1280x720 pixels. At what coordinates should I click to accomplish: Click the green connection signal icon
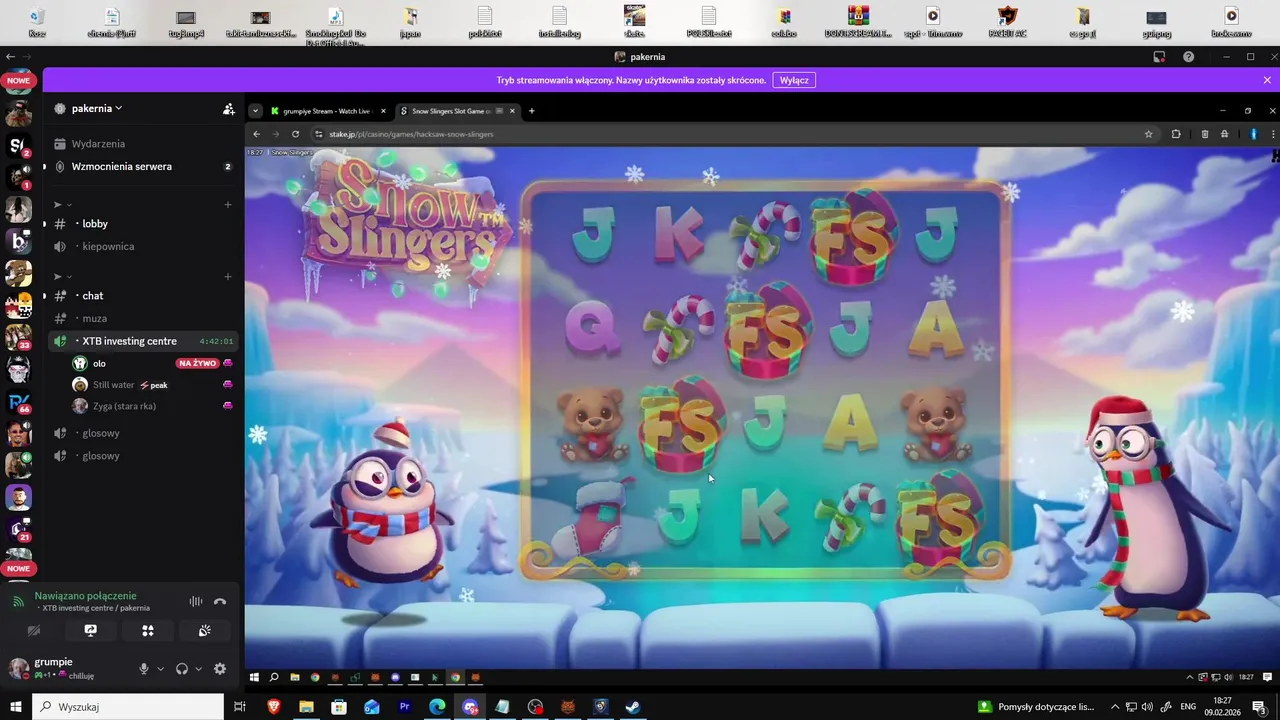[x=18, y=602]
